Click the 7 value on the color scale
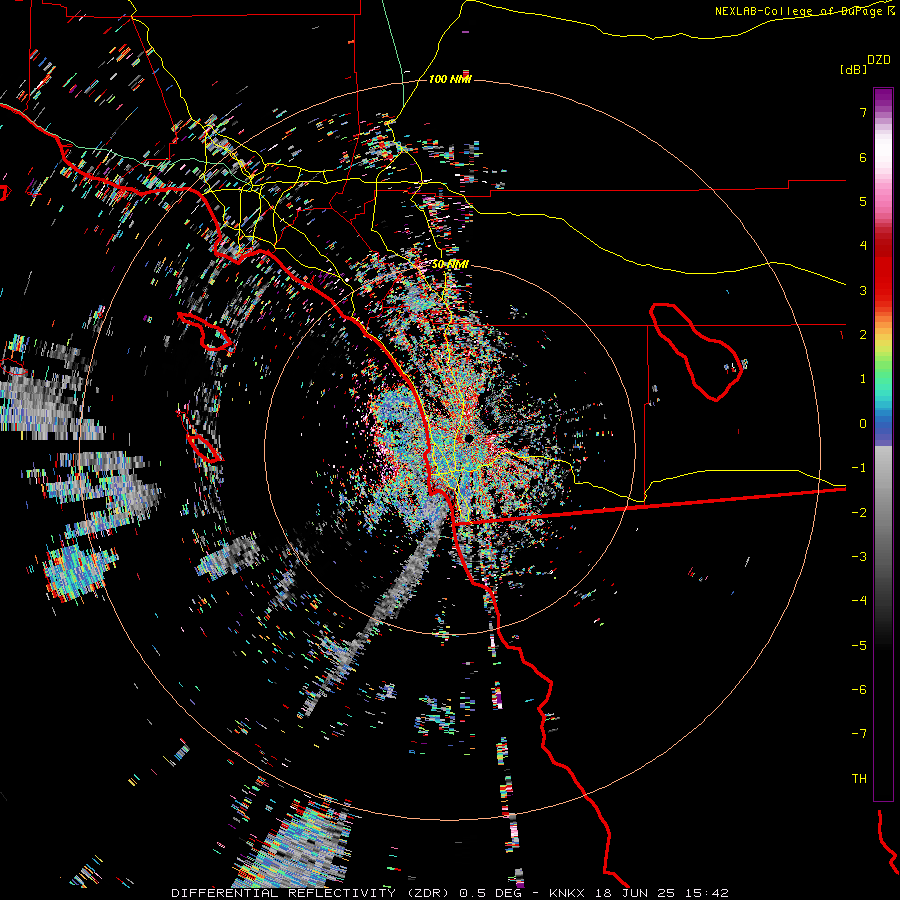 (x=863, y=112)
